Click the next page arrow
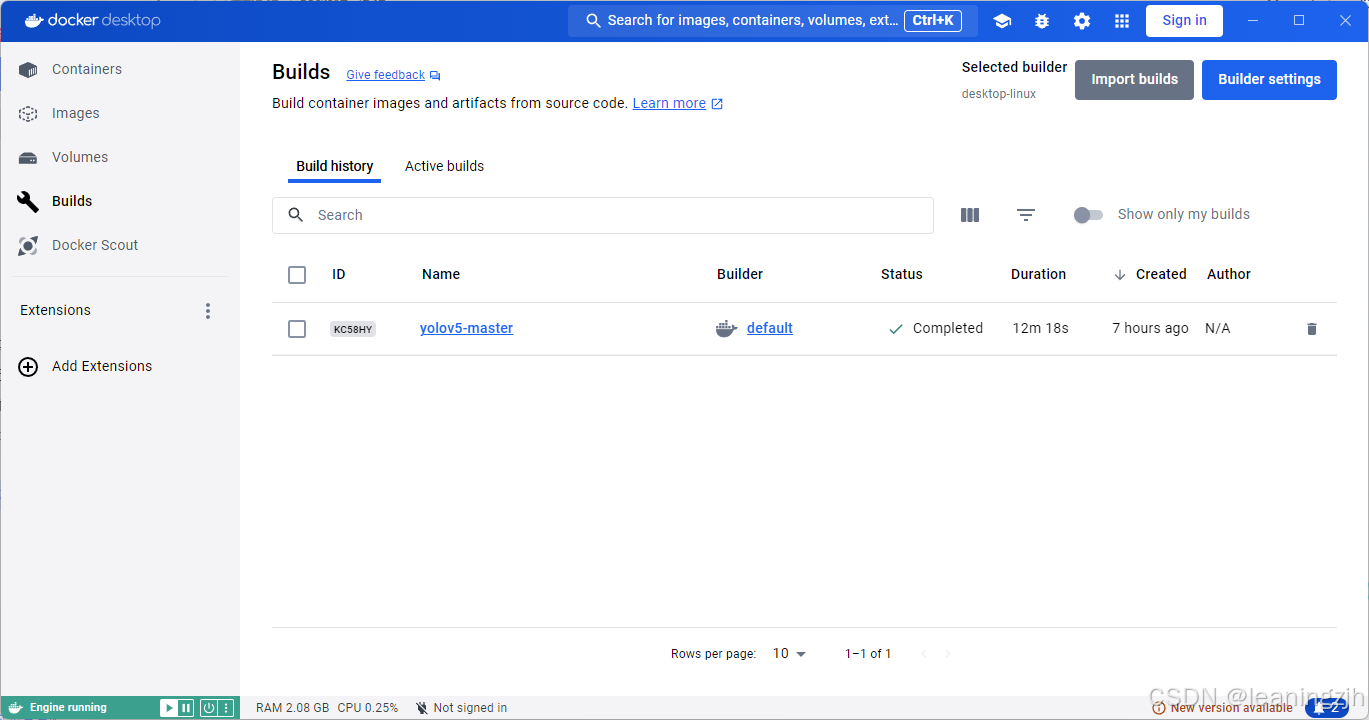Screen dimensions: 1369x720 (948, 654)
